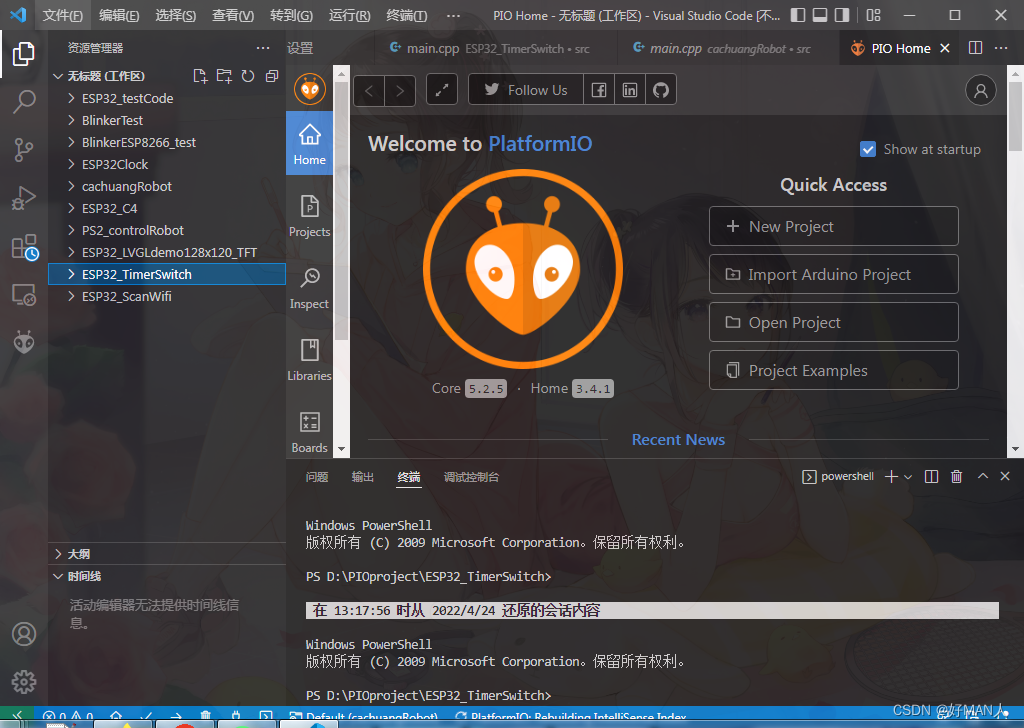Open the explorer panel more actions menu

263,48
